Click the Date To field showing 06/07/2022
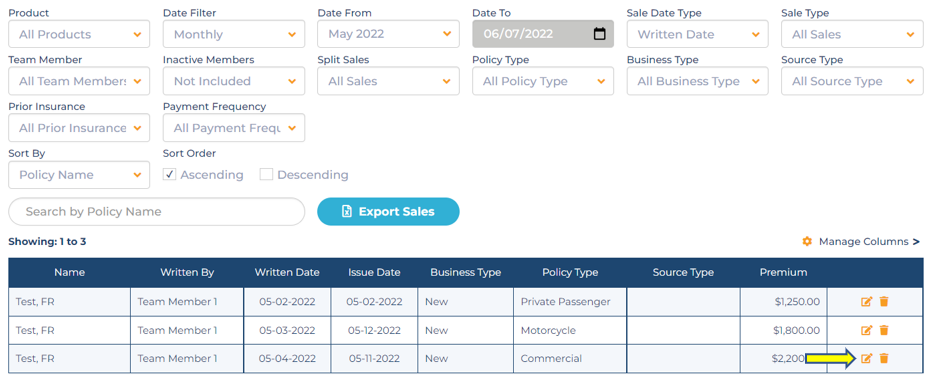The width and height of the screenshot is (932, 381). click(543, 34)
